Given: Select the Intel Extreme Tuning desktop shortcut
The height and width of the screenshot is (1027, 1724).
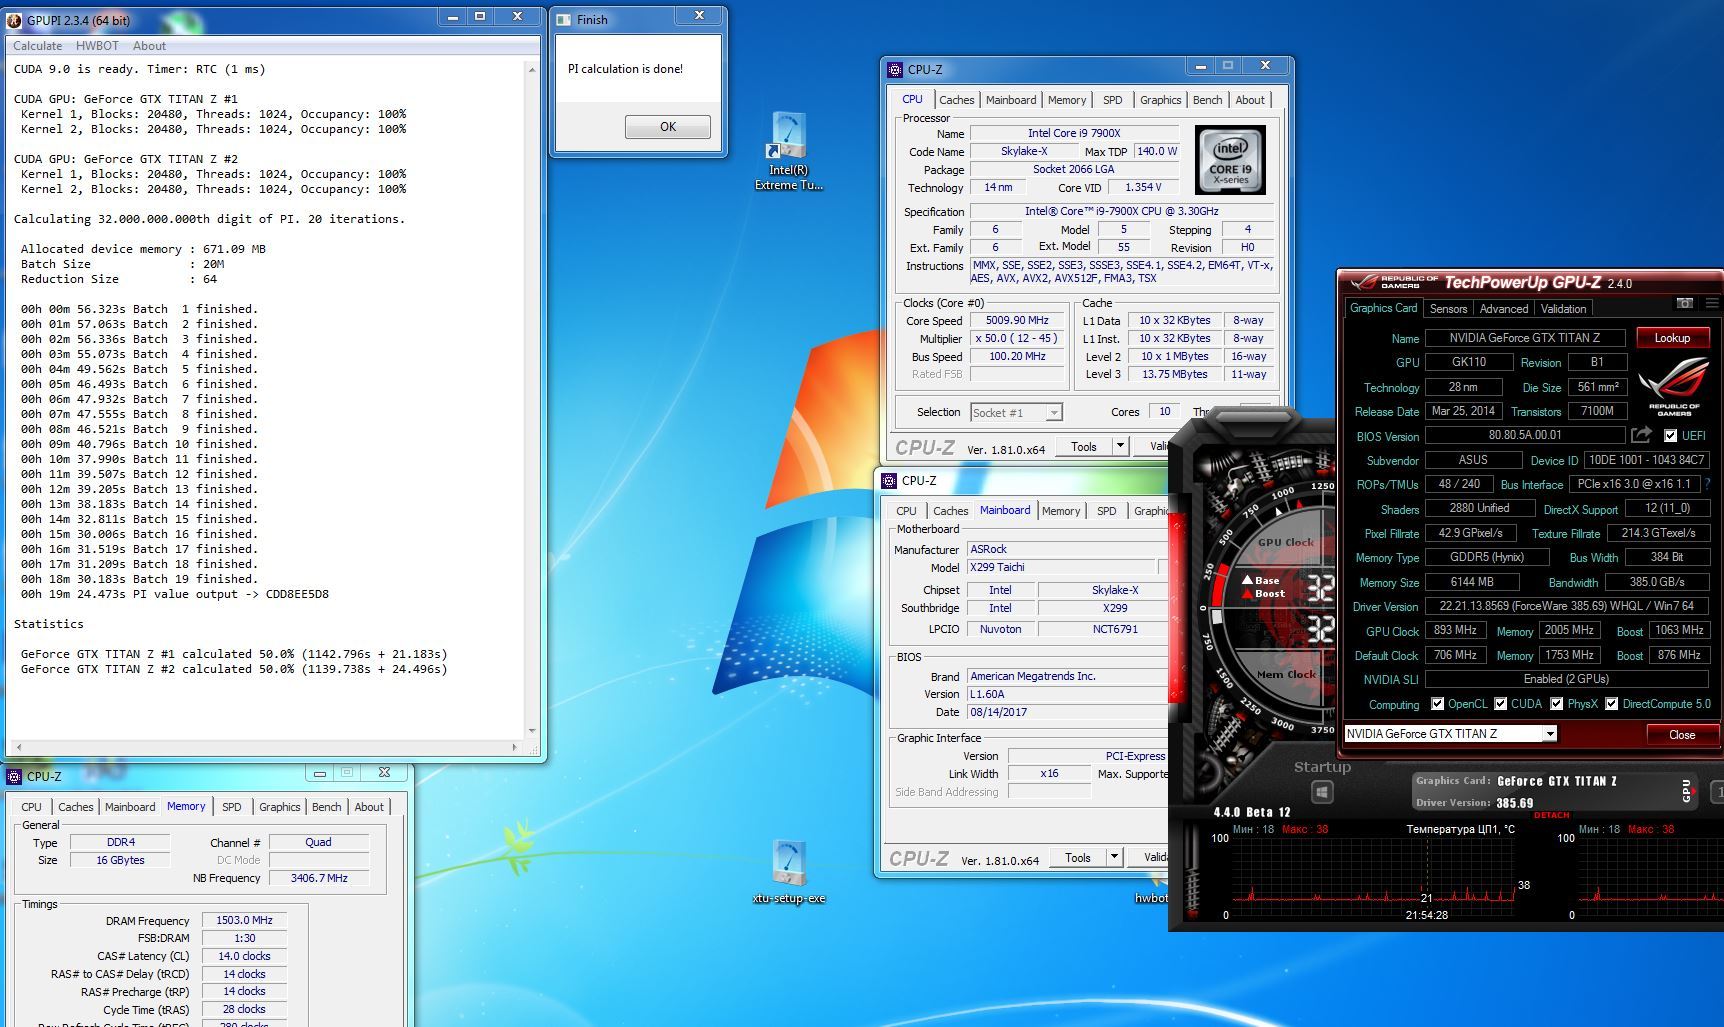Looking at the screenshot, I should click(789, 151).
